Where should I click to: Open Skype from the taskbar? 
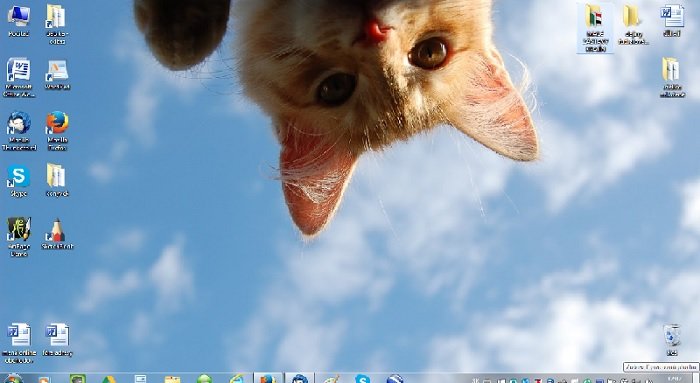point(362,379)
